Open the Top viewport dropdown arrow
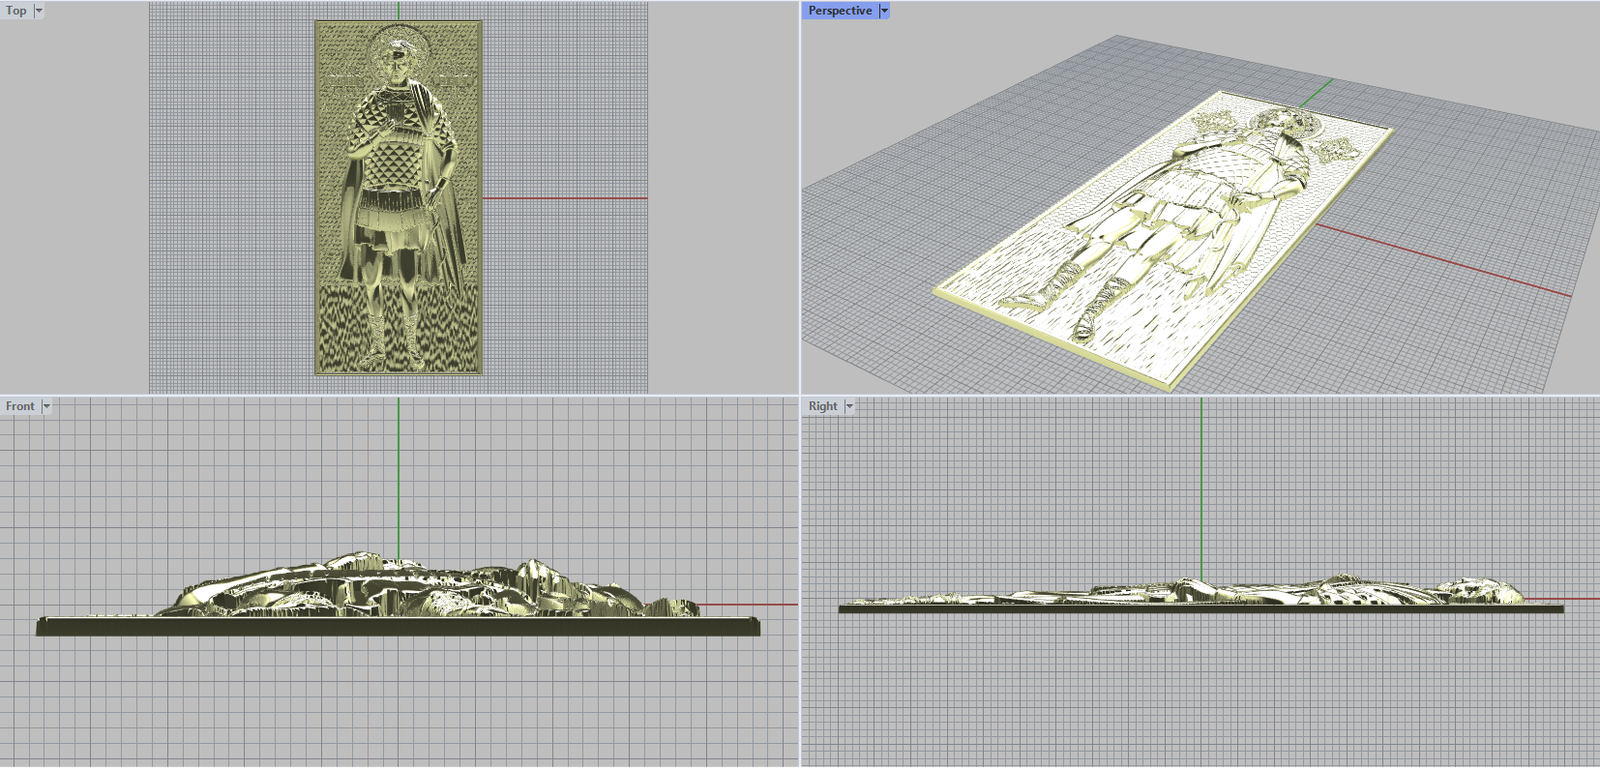 pyautogui.click(x=39, y=11)
